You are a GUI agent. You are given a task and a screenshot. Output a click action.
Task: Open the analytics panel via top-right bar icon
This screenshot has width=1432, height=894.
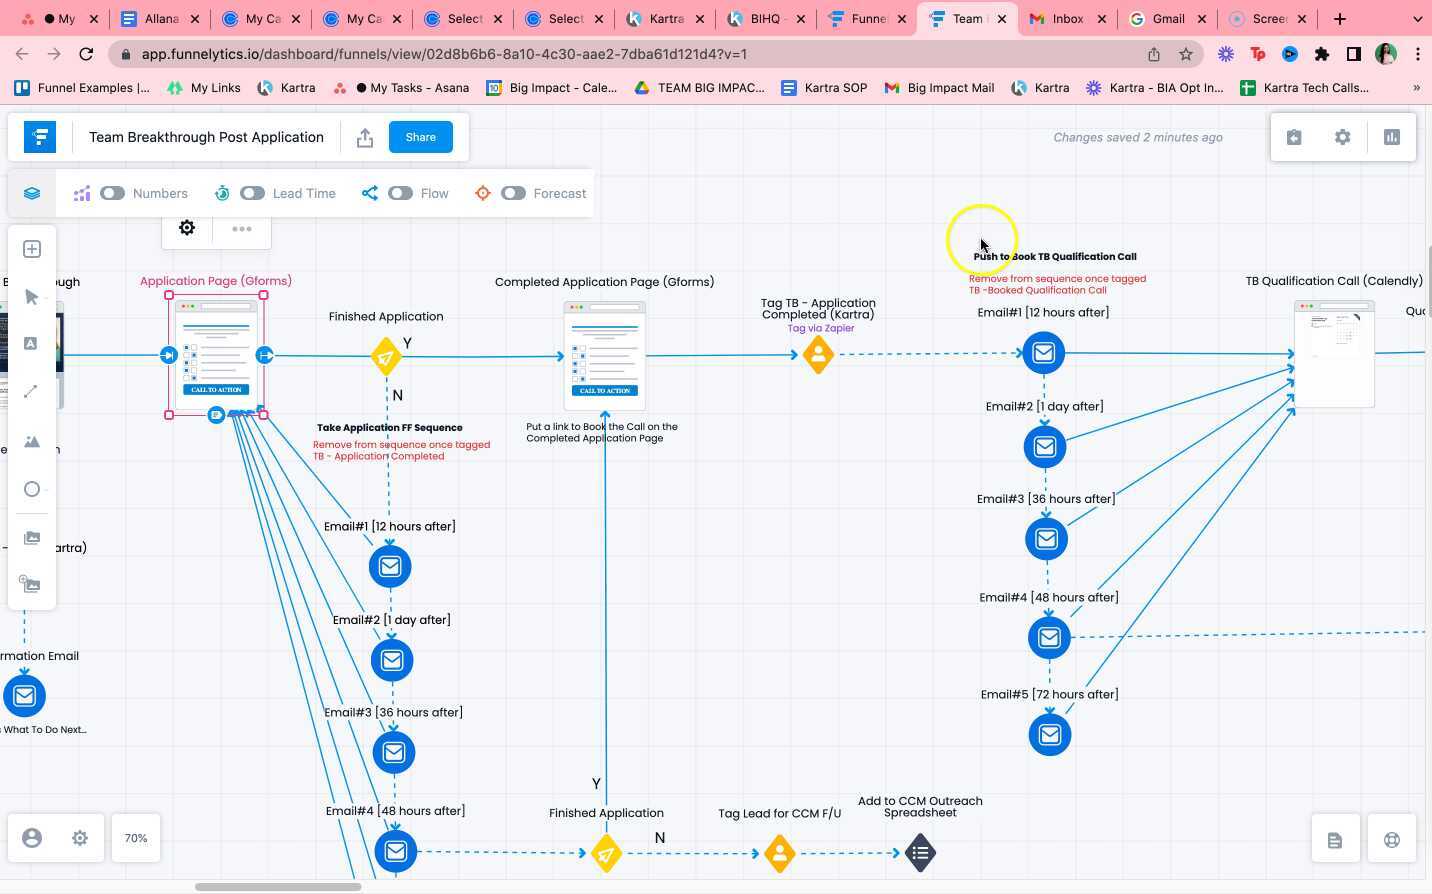click(1391, 137)
